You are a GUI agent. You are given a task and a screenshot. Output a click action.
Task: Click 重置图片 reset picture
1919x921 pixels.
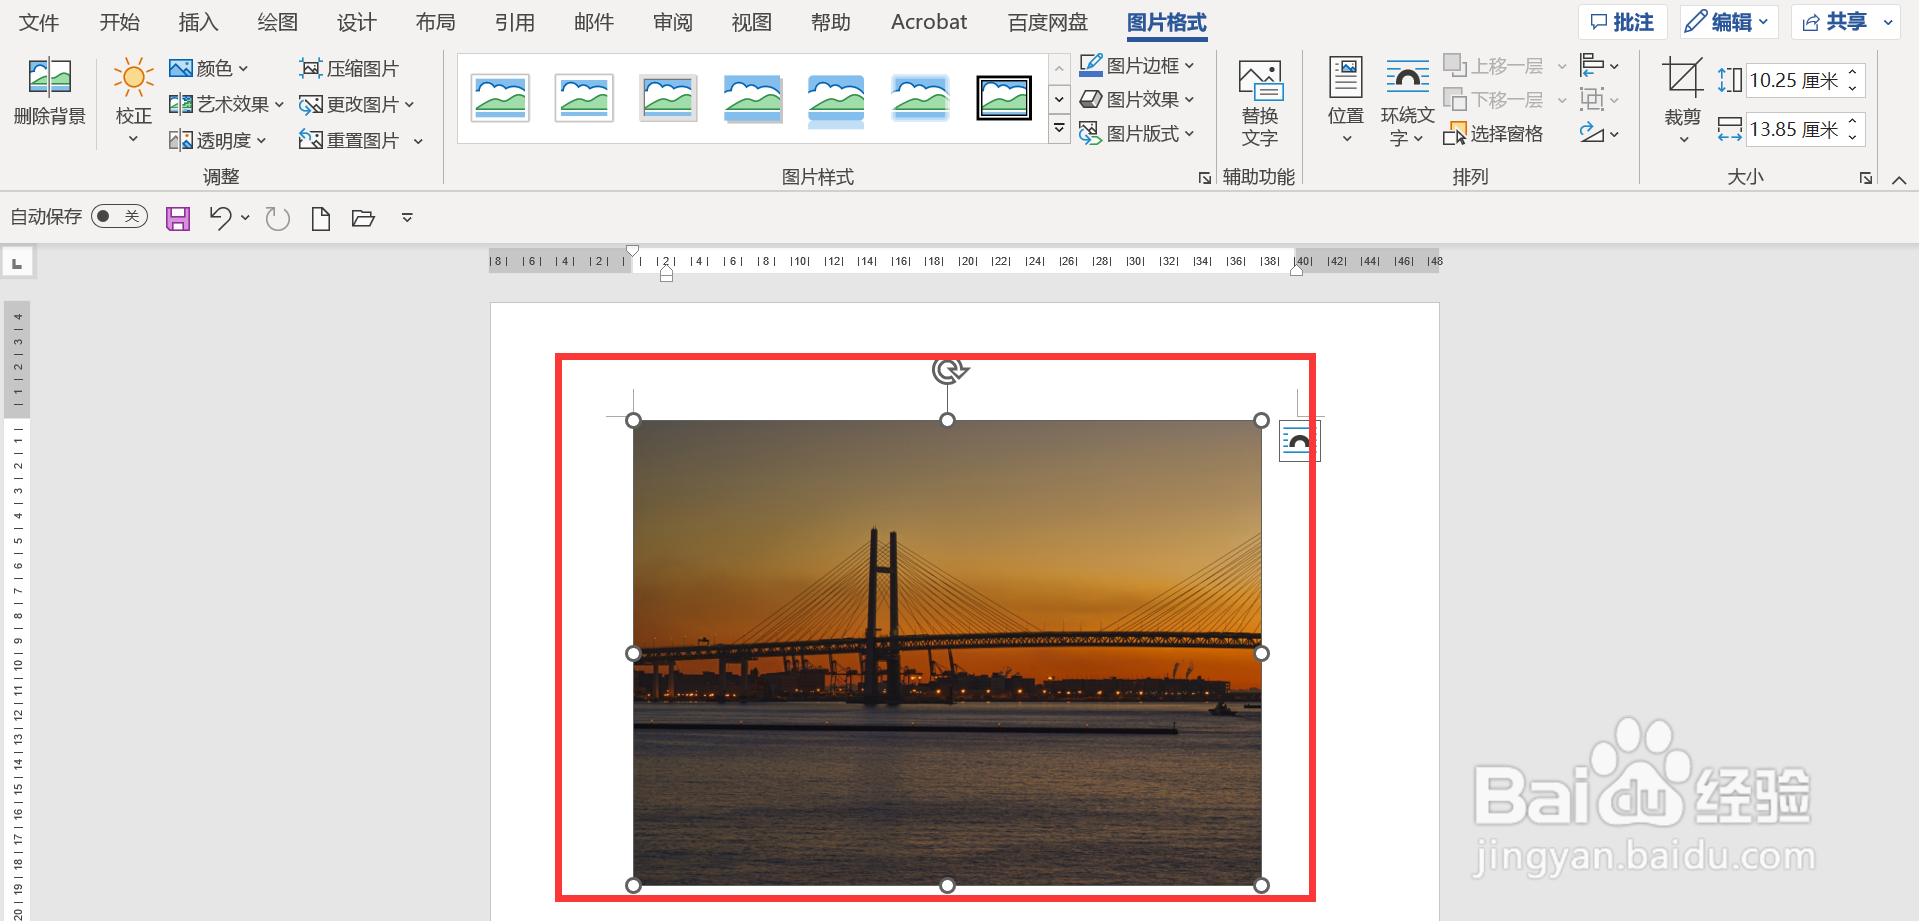(349, 140)
